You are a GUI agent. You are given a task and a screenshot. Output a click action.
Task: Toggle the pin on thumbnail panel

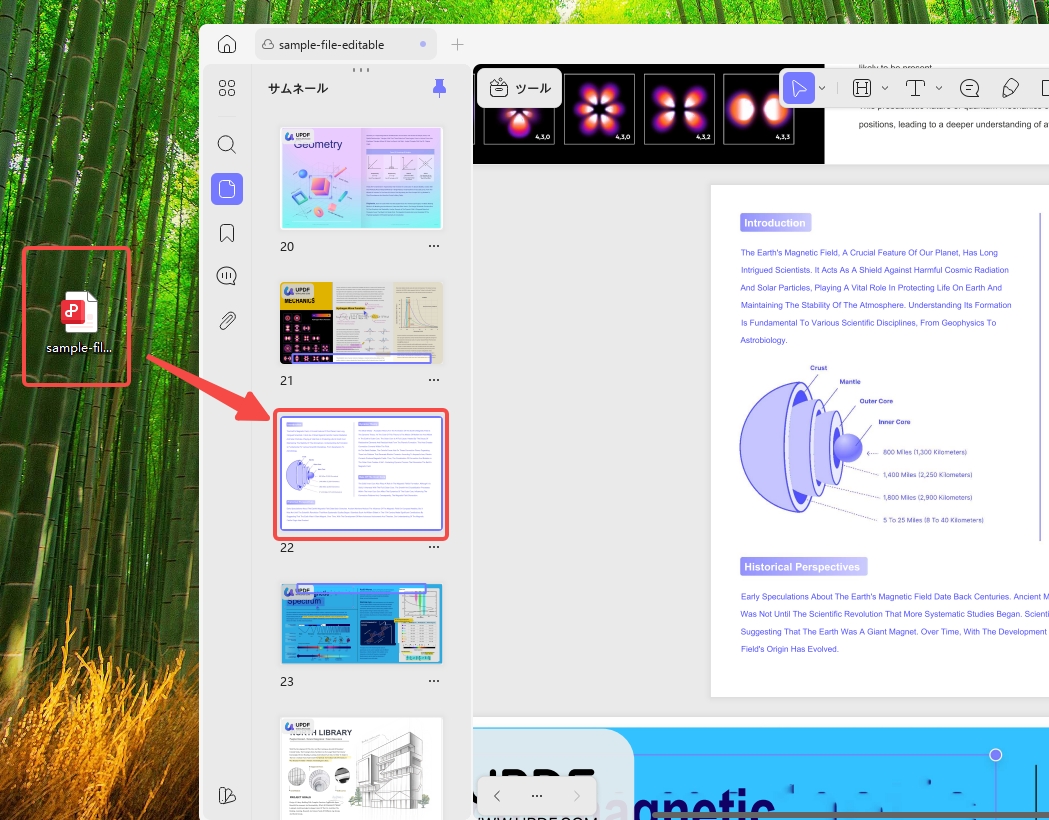(440, 88)
